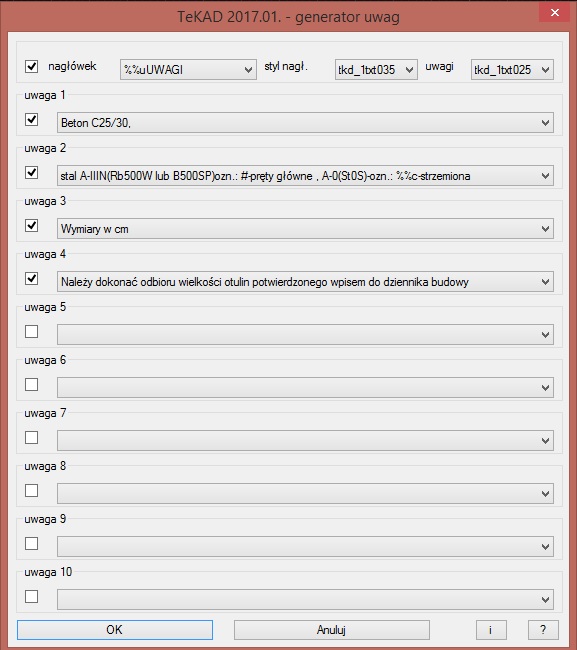Confirm with the OK button
The width and height of the screenshot is (577, 650).
coord(115,630)
